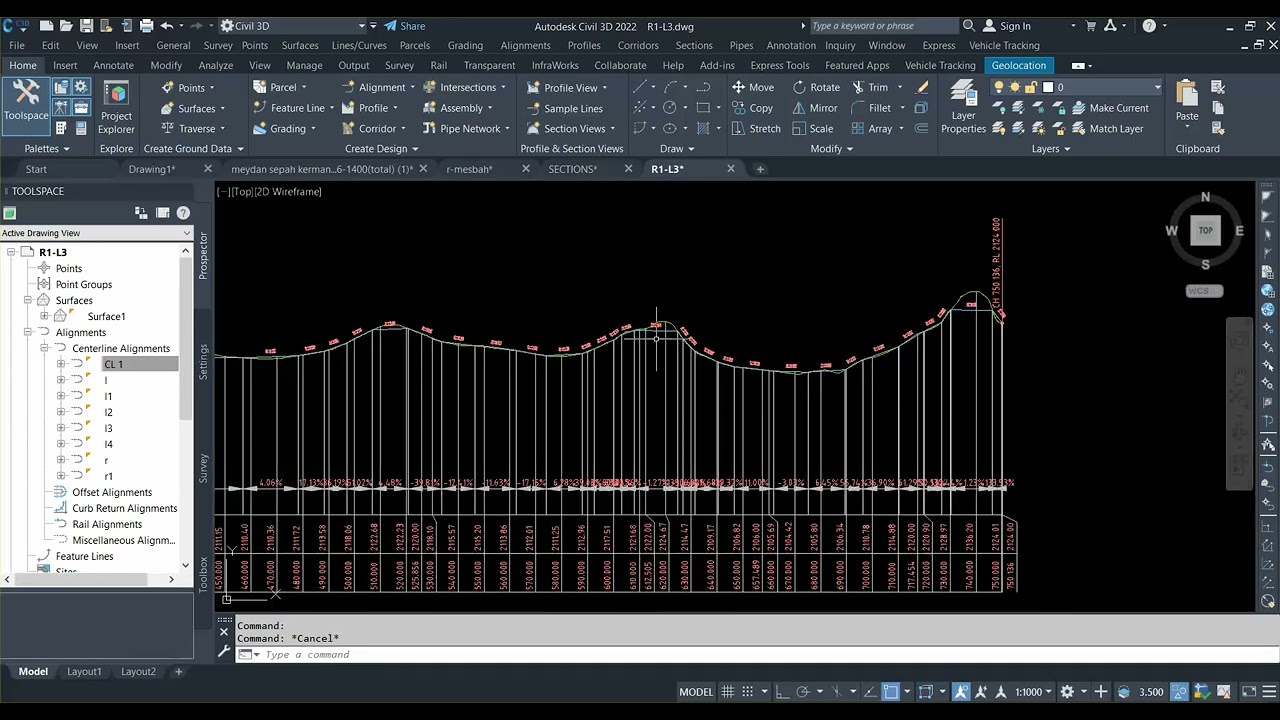Click the Paste clipboard button

coord(1187,101)
